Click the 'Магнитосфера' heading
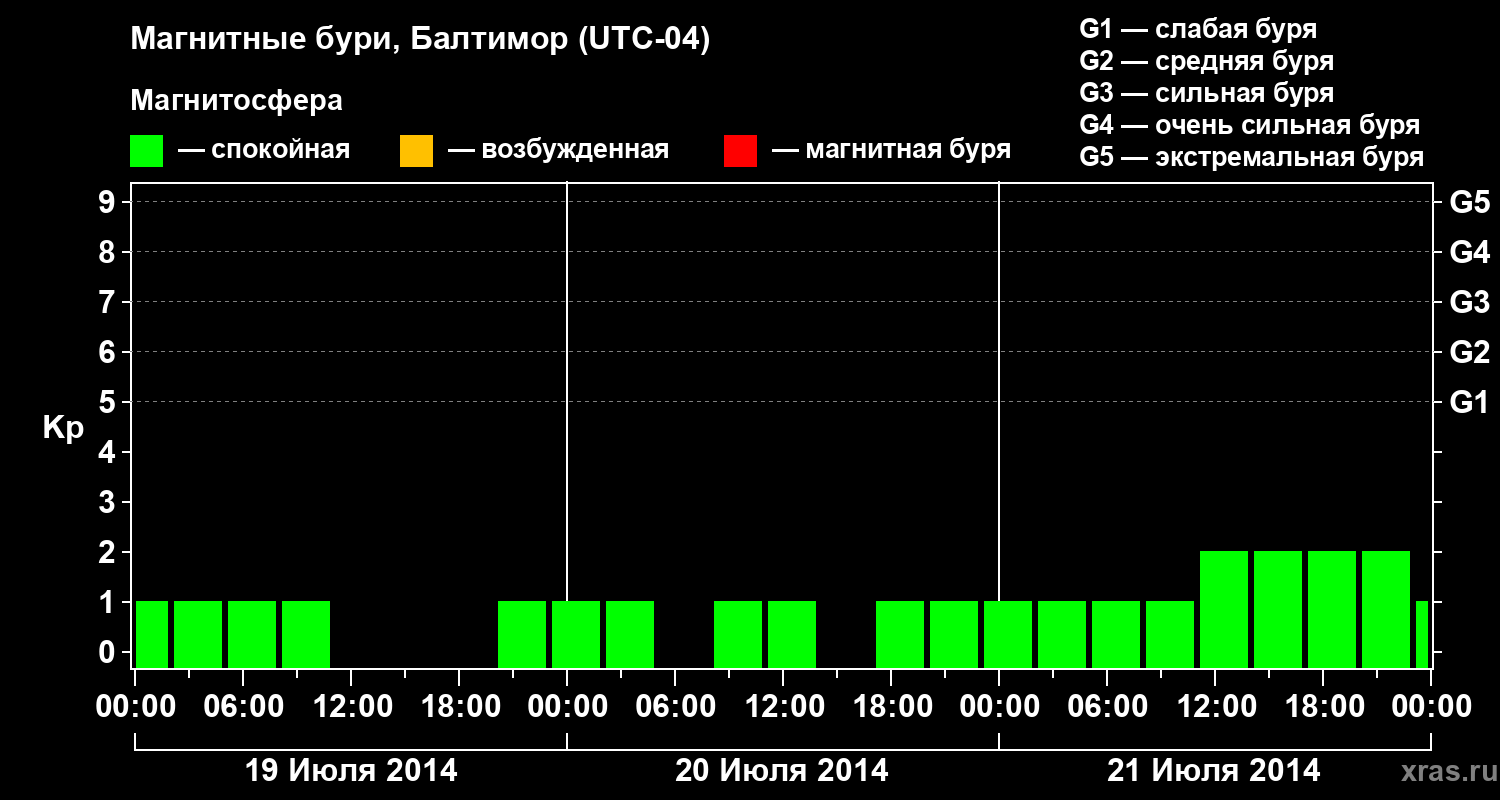Image resolution: width=1500 pixels, height=800 pixels. point(236,101)
